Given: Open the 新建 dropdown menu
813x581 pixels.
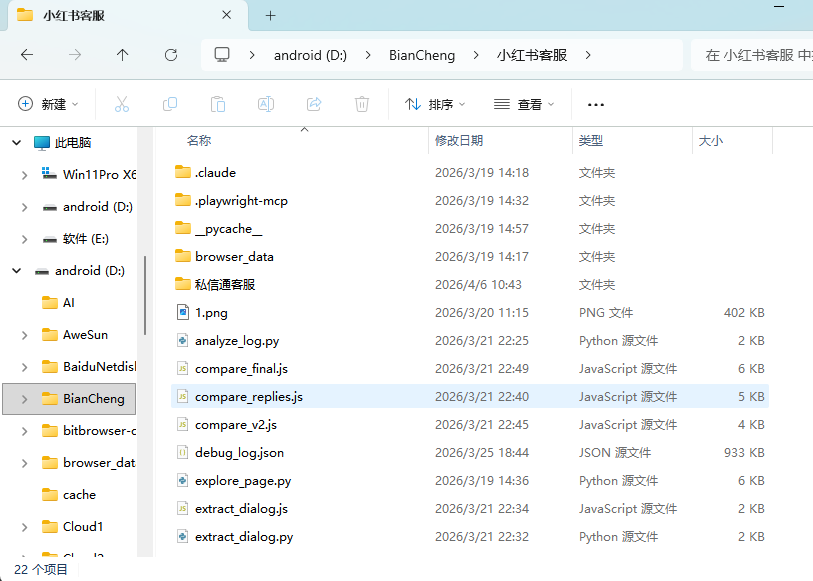Looking at the screenshot, I should click(48, 104).
